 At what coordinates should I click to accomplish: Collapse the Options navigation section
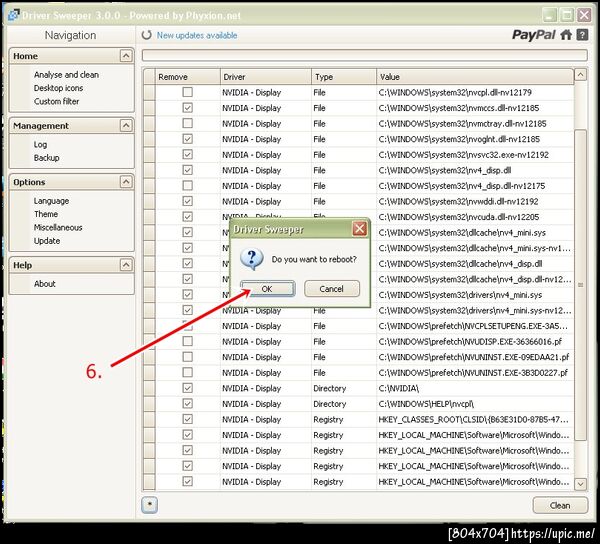point(126,182)
